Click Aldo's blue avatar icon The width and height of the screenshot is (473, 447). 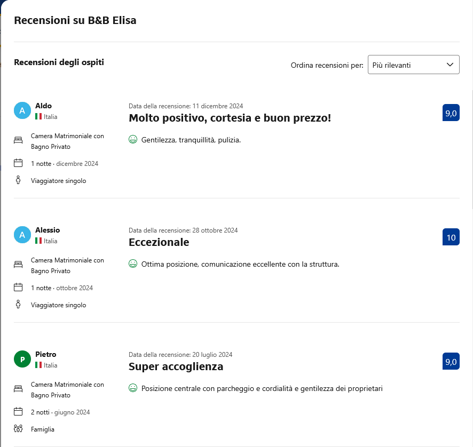click(22, 111)
